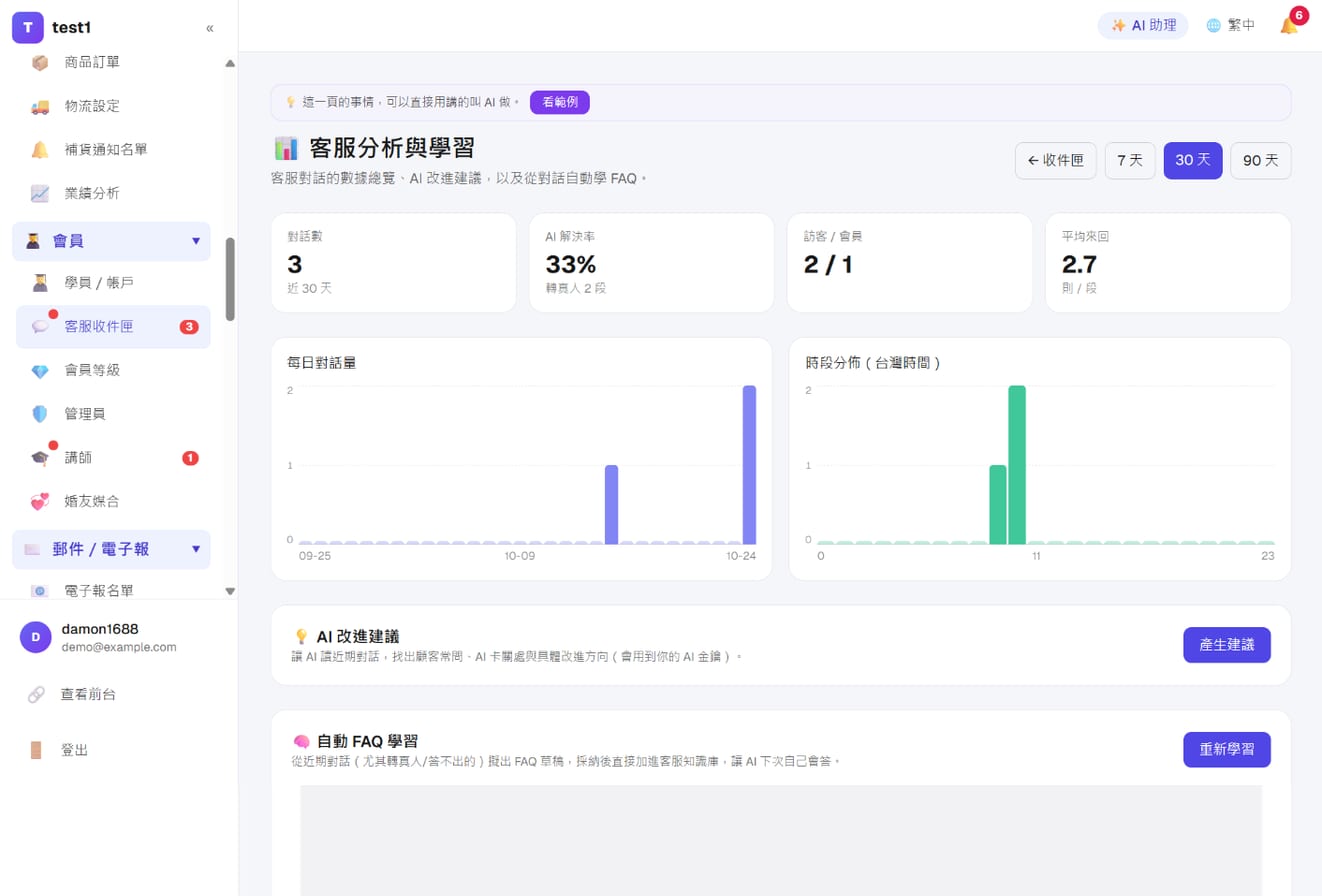Screen dimensions: 1322x896
Task: Click the 查看前台 link chain icon
Action: pyautogui.click(x=36, y=694)
